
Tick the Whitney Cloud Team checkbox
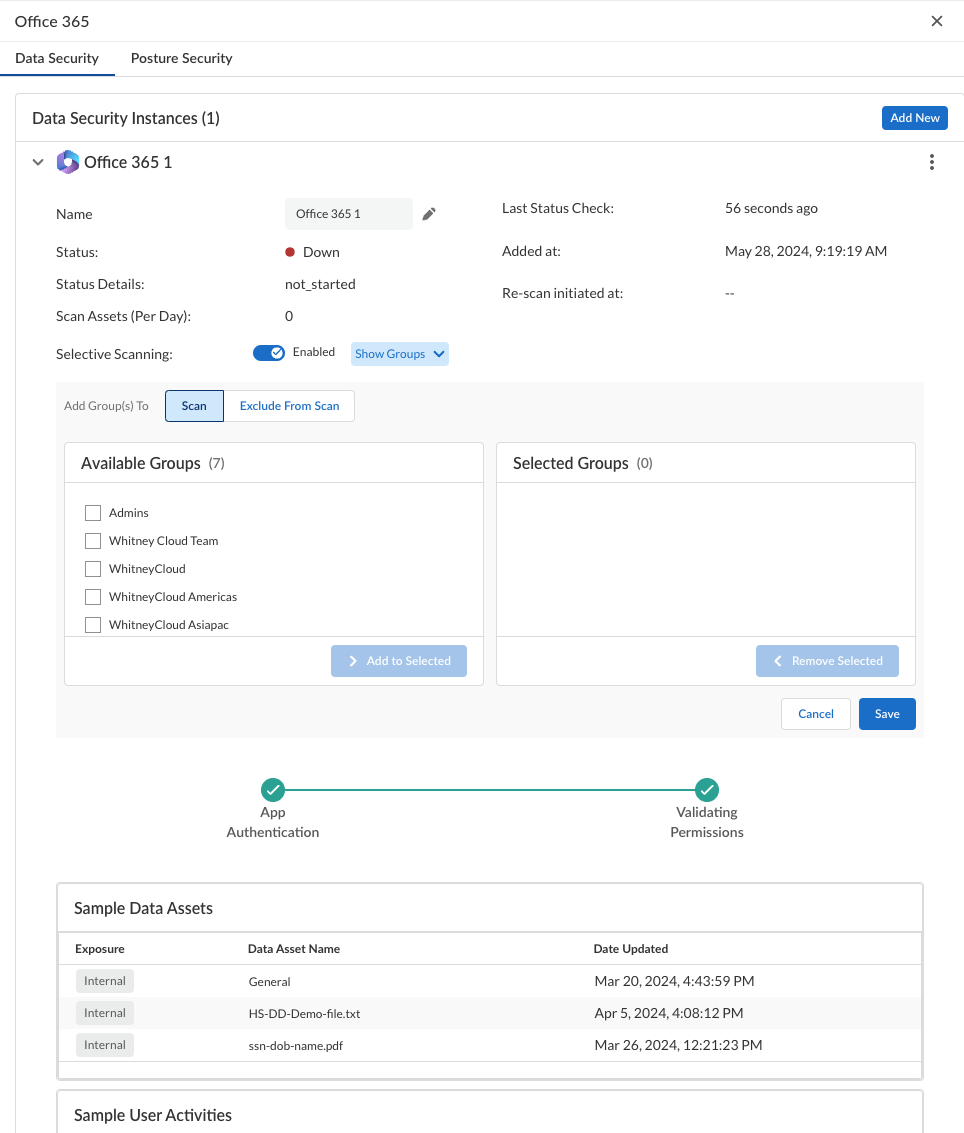click(x=93, y=541)
